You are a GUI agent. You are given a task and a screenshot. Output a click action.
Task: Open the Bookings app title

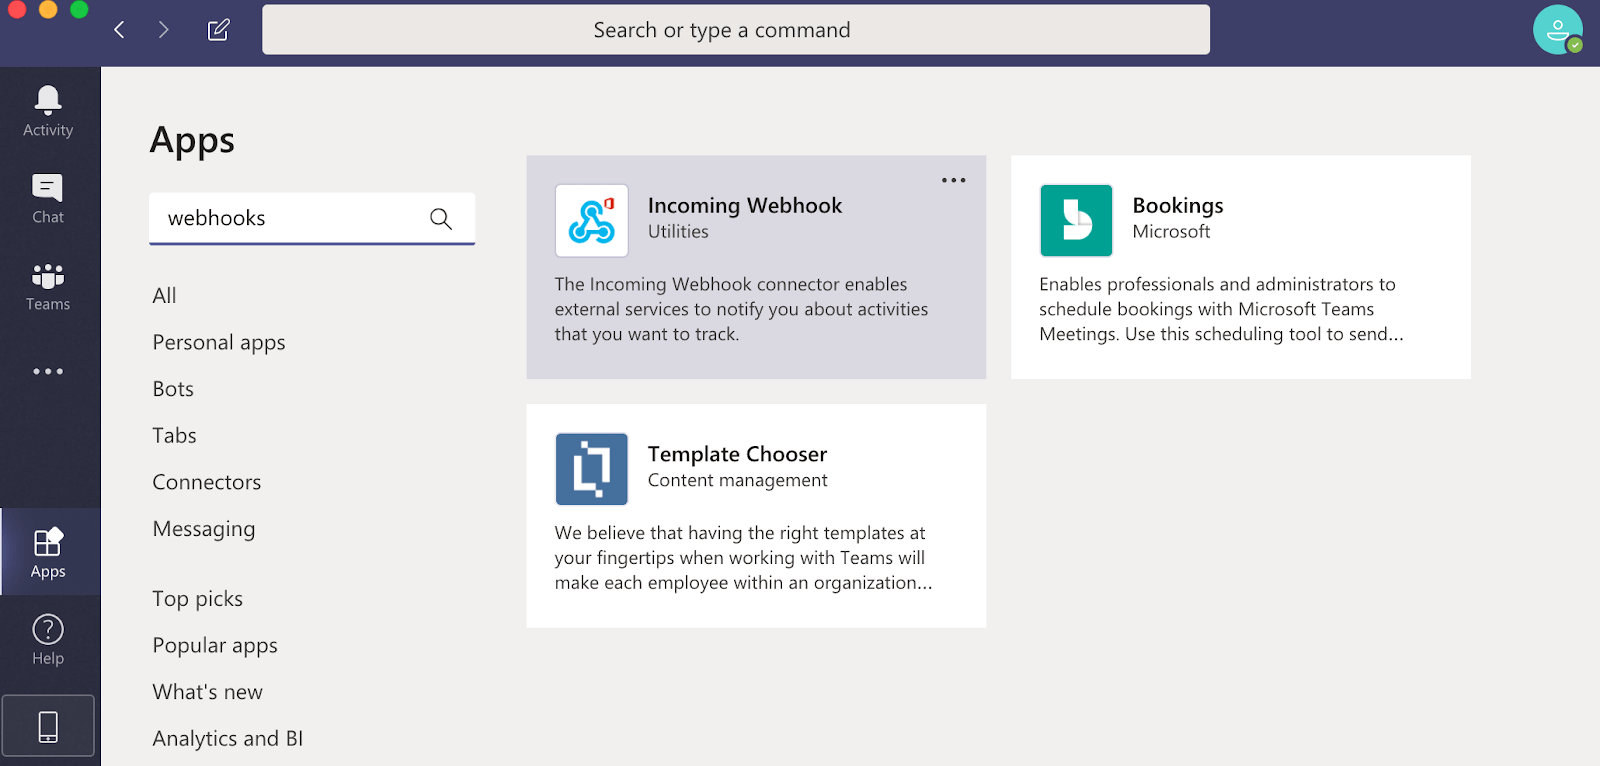1178,205
